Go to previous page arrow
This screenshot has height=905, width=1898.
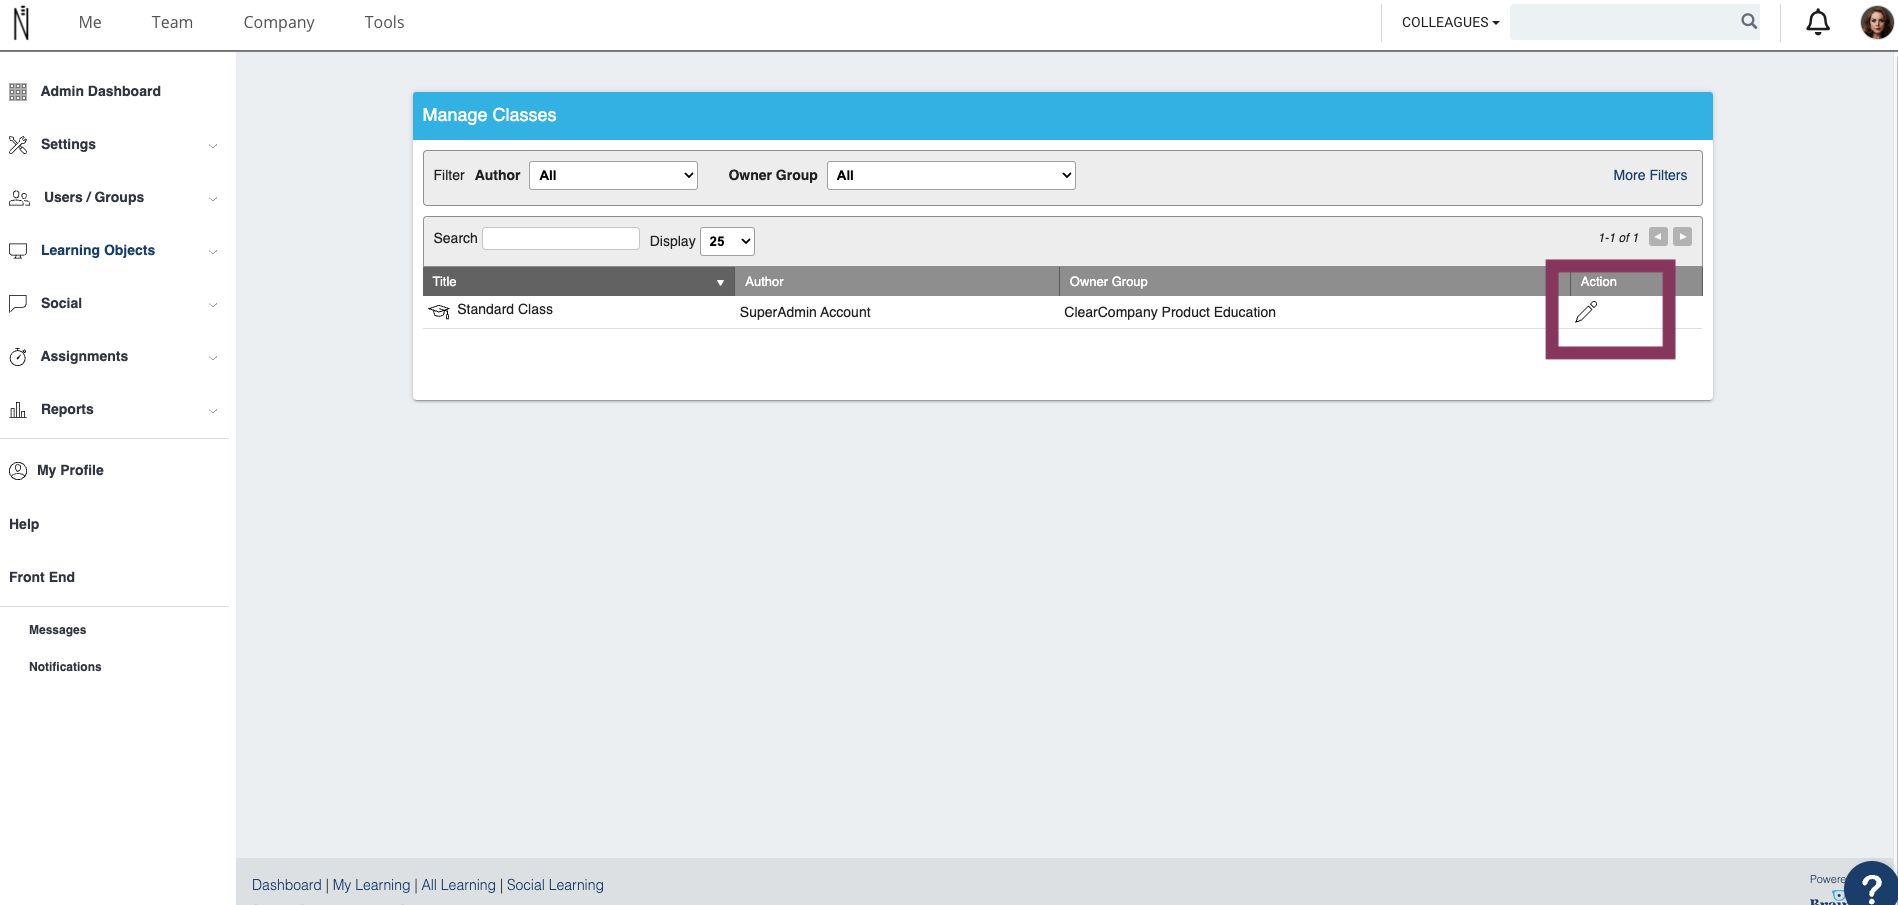pos(1658,237)
